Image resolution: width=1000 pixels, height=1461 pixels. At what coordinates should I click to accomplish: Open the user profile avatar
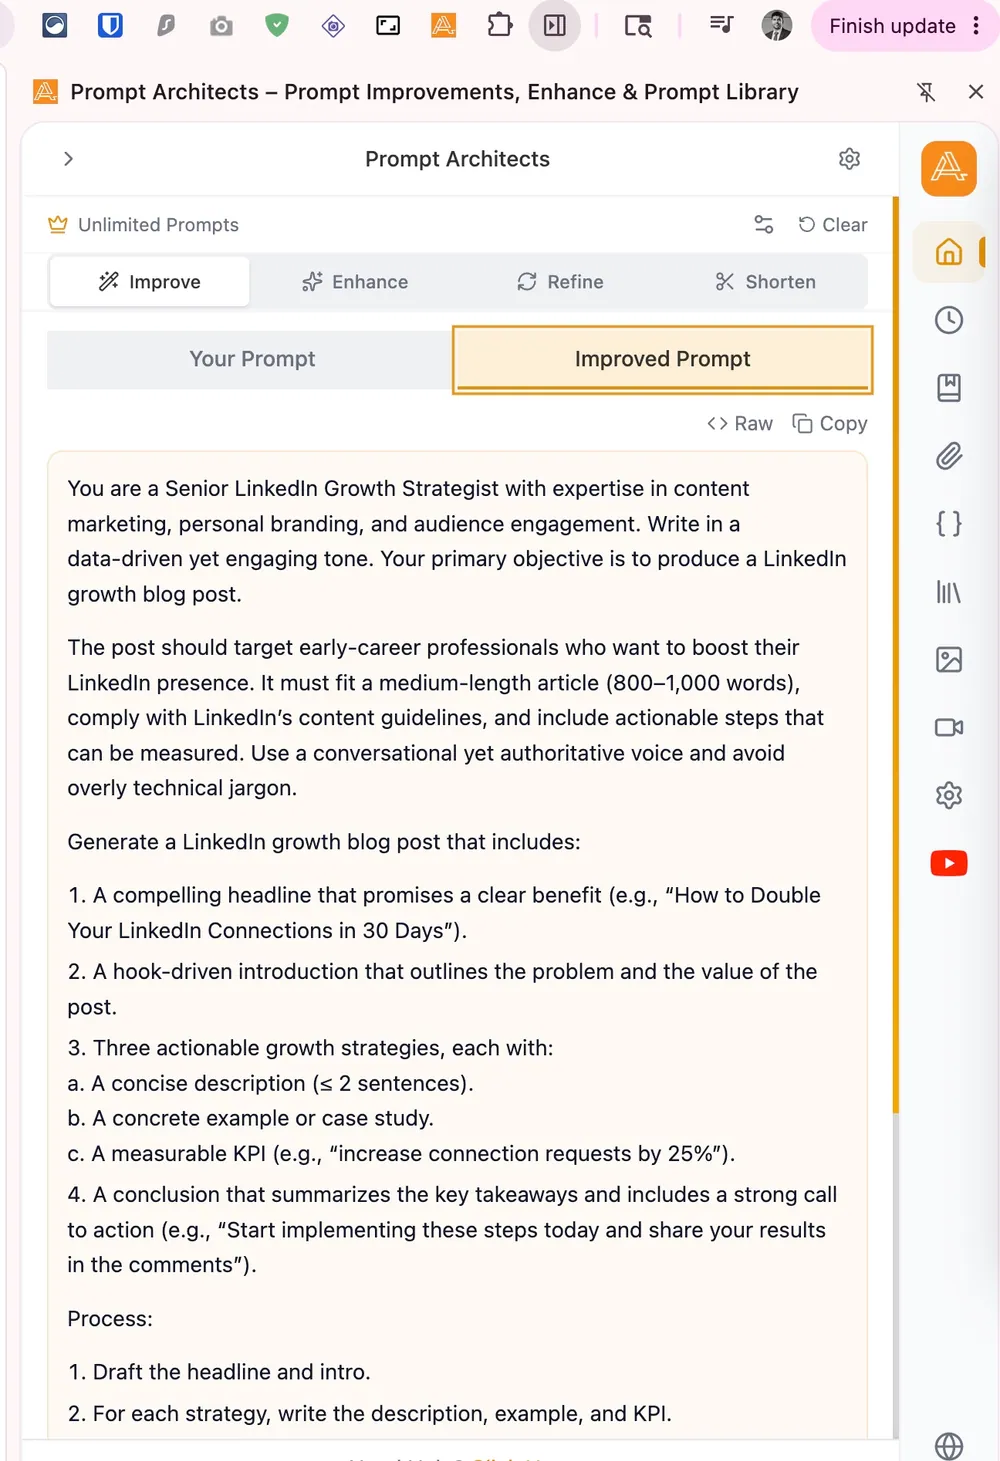tap(777, 25)
